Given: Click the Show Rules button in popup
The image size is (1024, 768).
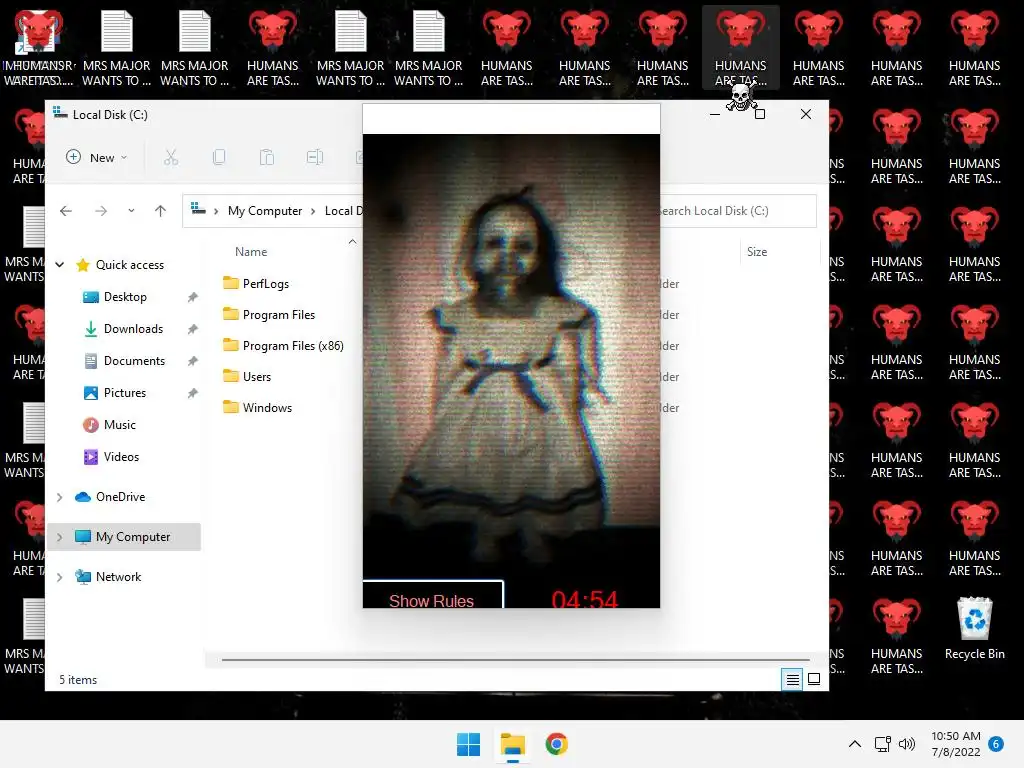Looking at the screenshot, I should coord(432,595).
